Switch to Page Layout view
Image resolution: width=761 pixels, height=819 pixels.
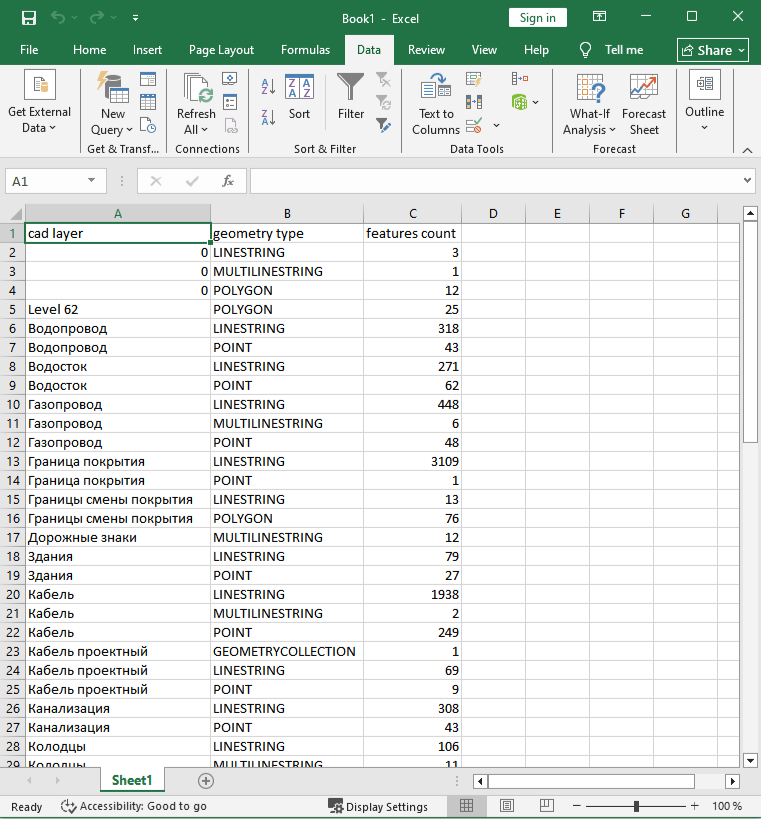click(x=507, y=806)
